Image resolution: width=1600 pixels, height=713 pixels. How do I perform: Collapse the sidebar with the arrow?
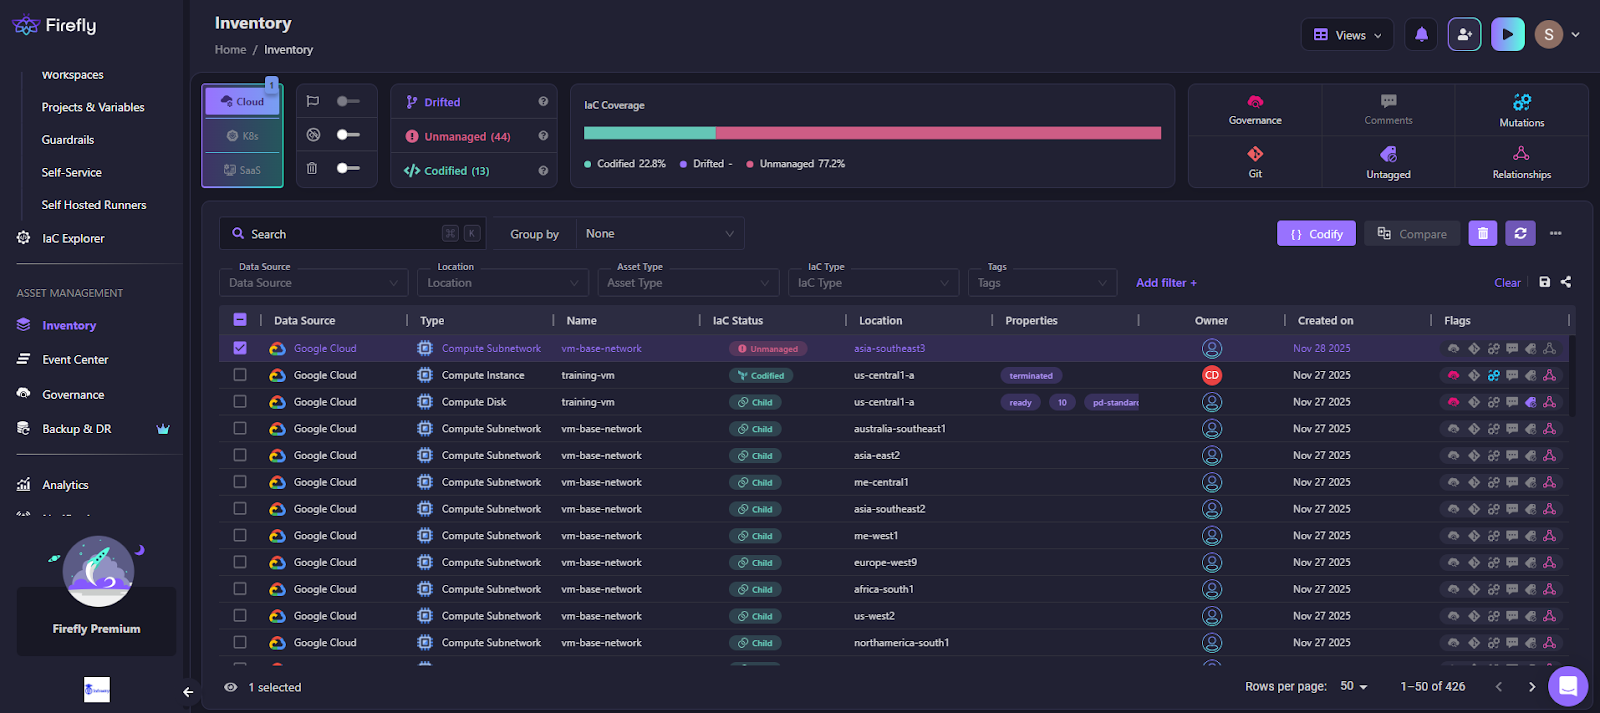[x=188, y=691]
